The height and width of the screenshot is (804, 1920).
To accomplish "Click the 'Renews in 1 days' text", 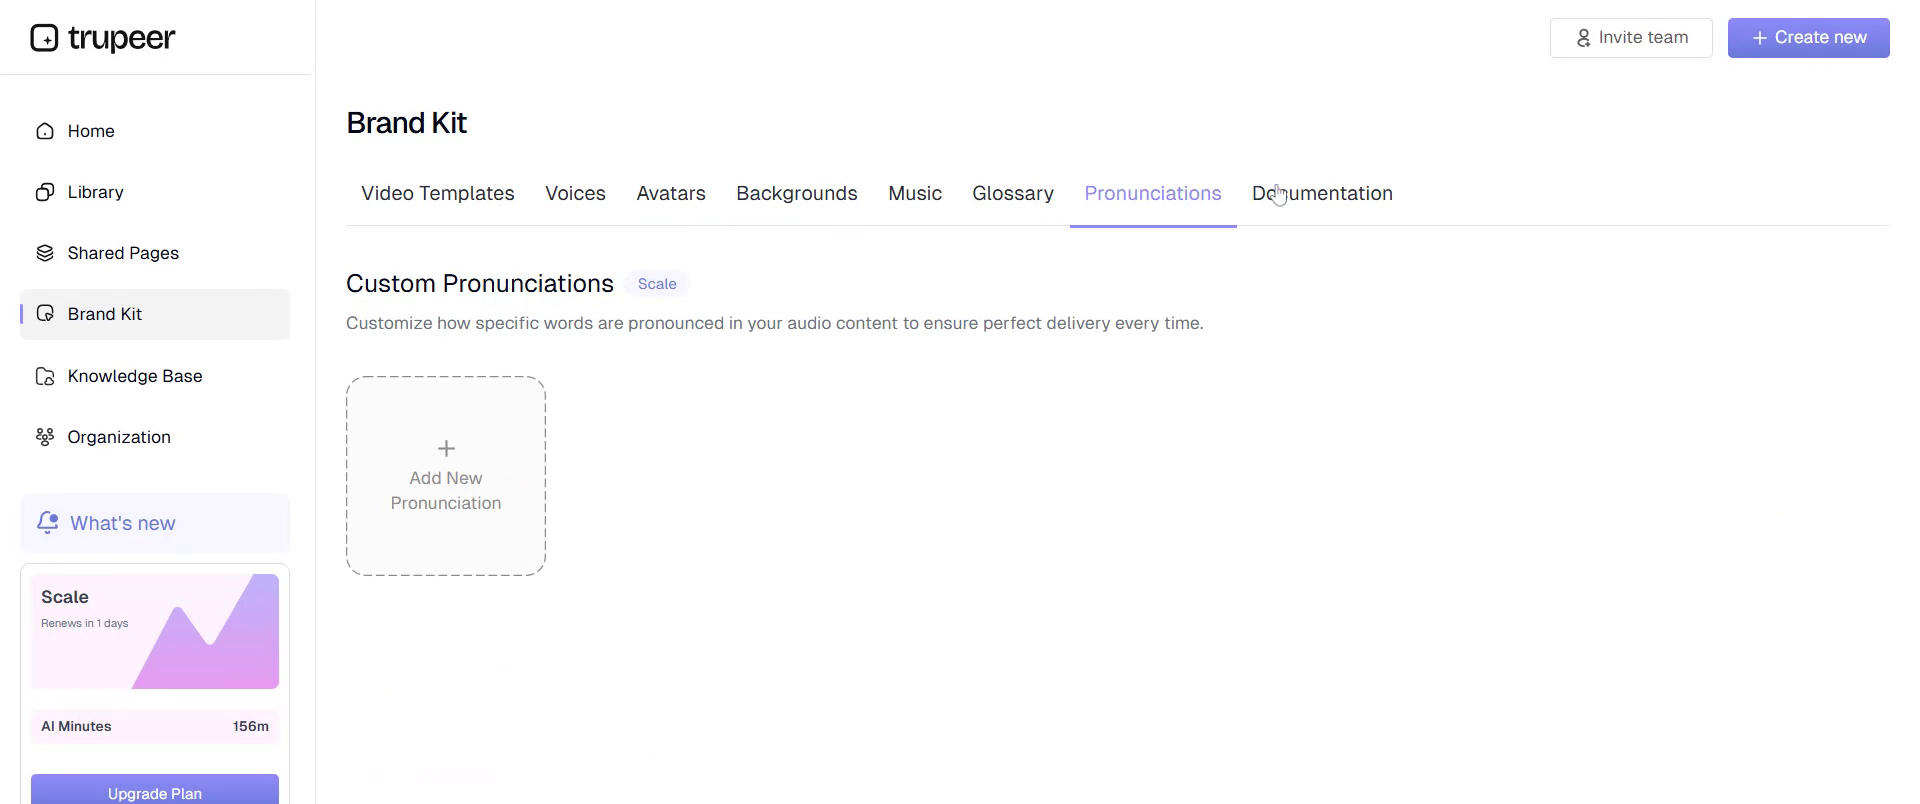I will (85, 623).
